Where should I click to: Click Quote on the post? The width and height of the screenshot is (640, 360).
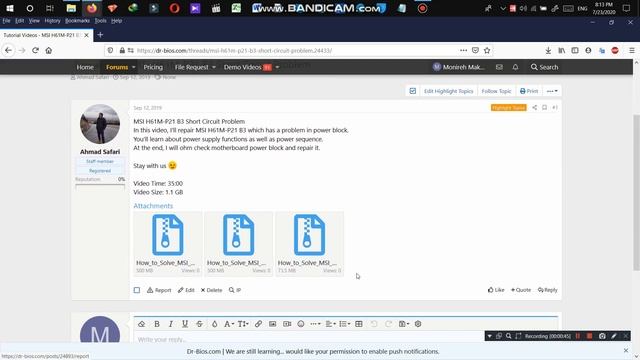(x=521, y=290)
